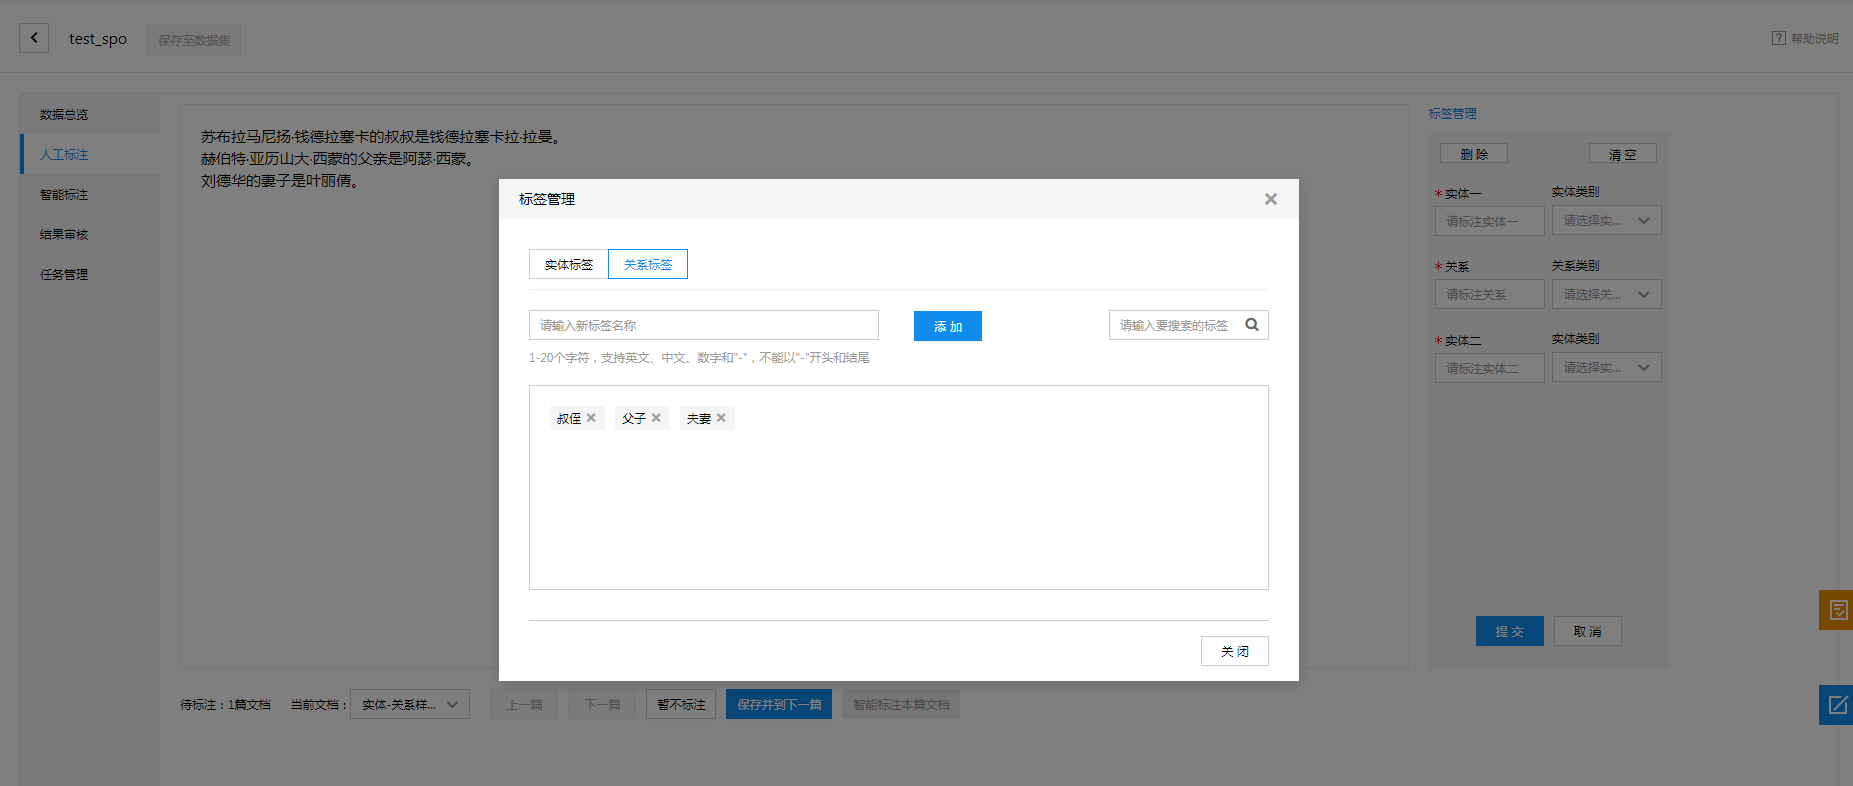Expand the 实体一 实体类别 dropdown
1853x786 pixels.
click(x=1606, y=221)
